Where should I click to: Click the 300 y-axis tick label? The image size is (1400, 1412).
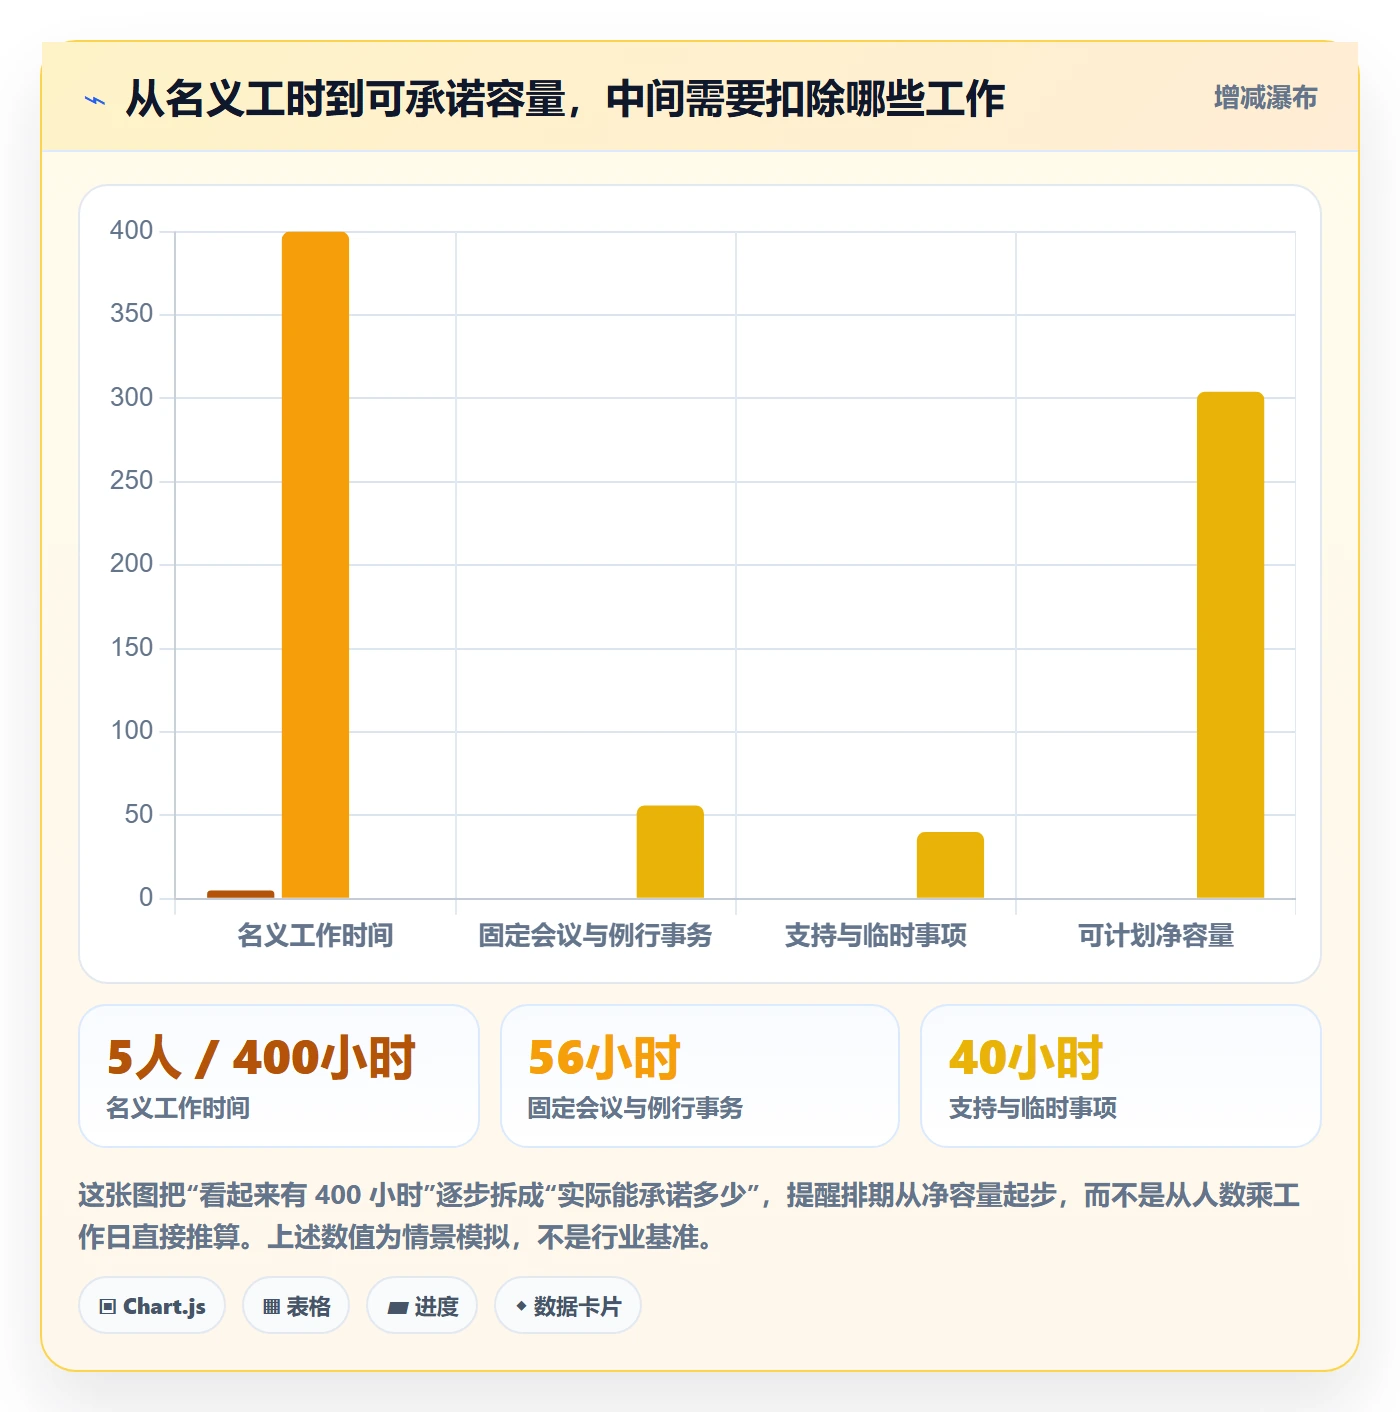(132, 398)
